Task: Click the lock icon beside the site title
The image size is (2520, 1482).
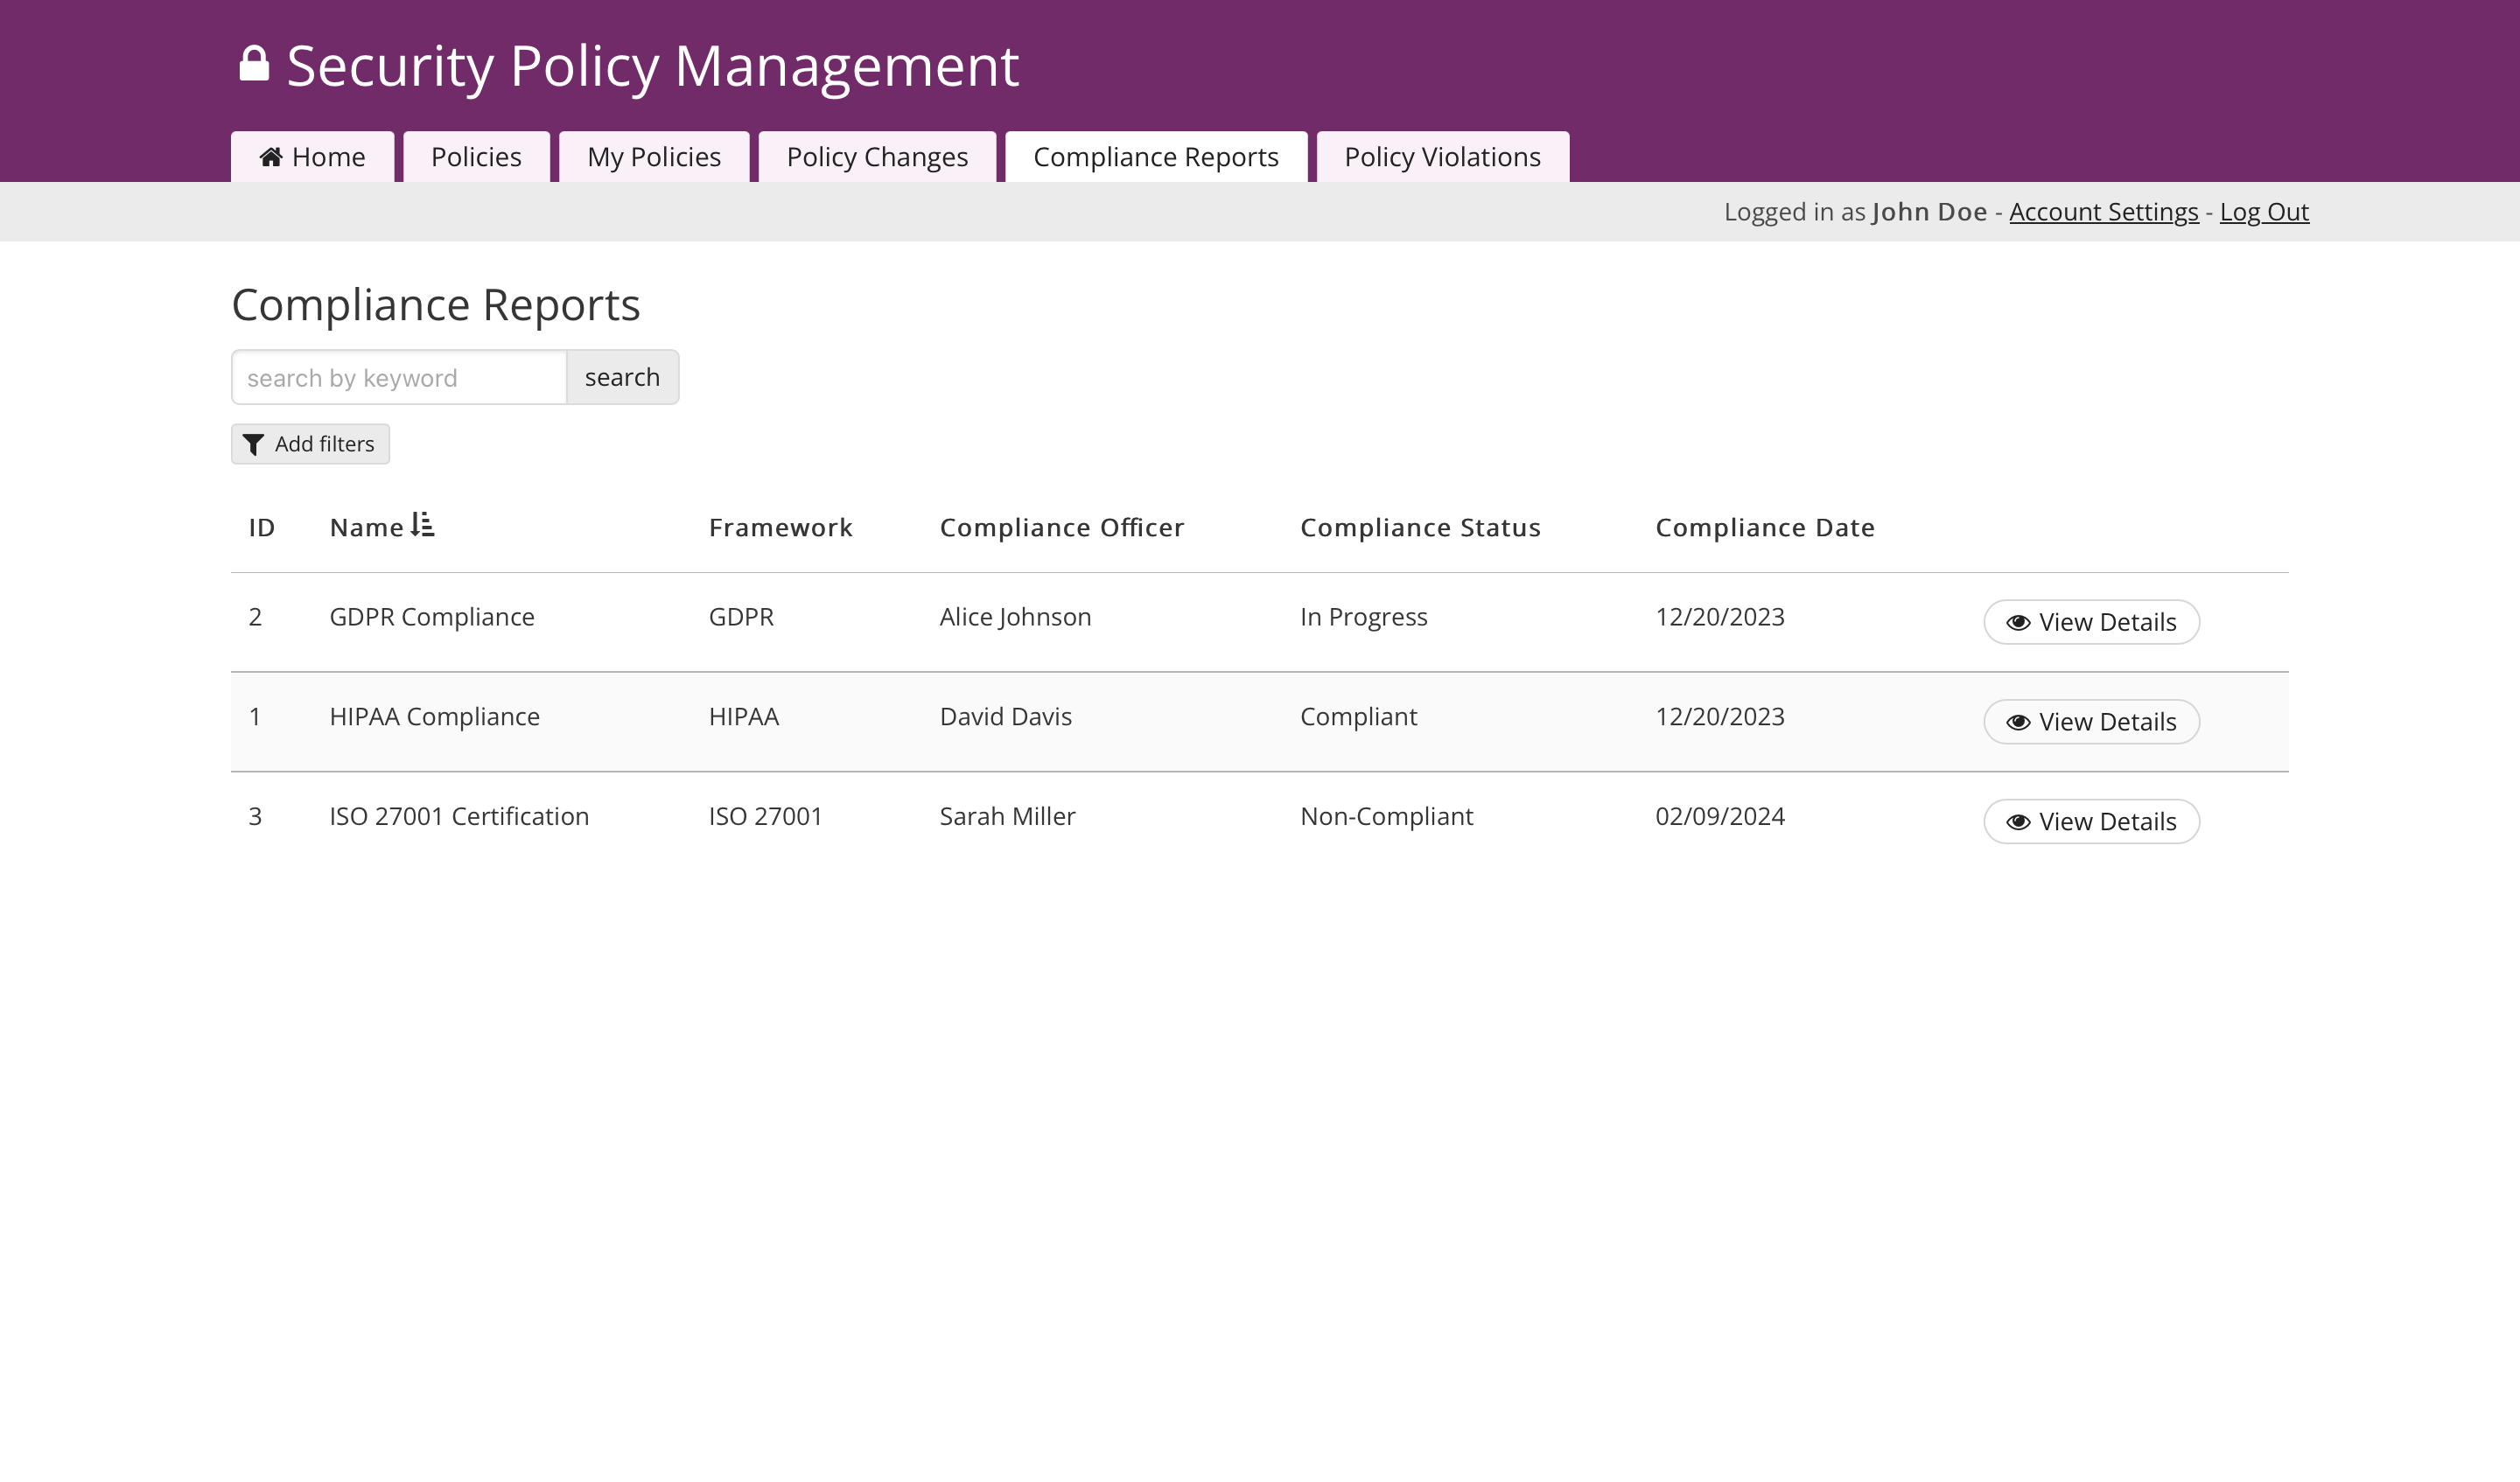Action: 254,64
